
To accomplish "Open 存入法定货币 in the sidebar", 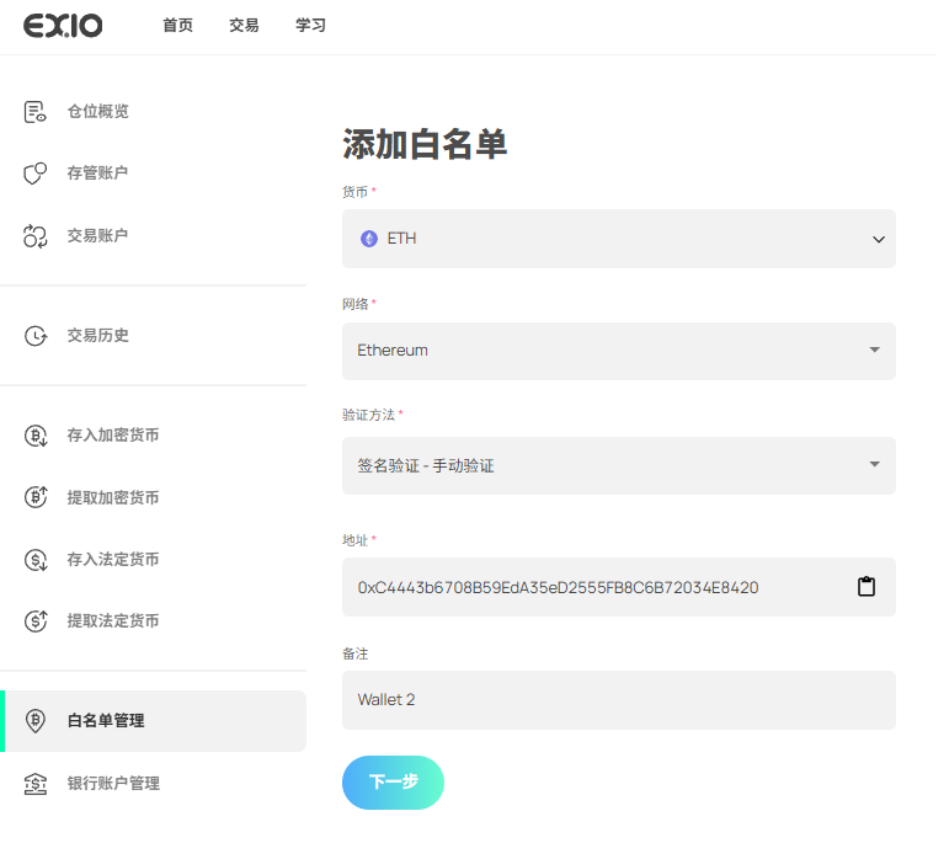I will click(x=112, y=560).
